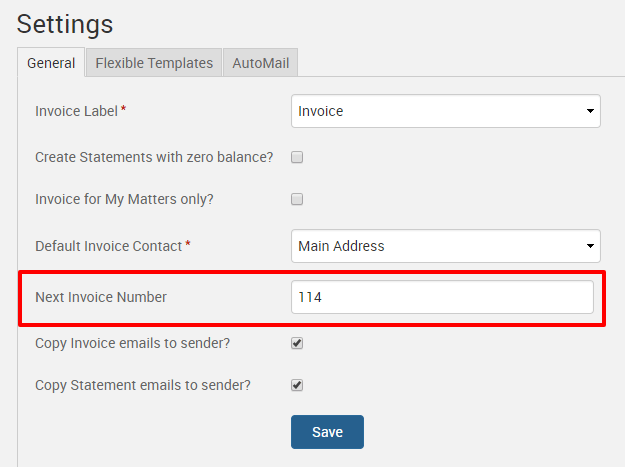Click the Default Invoice Contact label text
Image resolution: width=625 pixels, height=467 pixels.
point(108,245)
